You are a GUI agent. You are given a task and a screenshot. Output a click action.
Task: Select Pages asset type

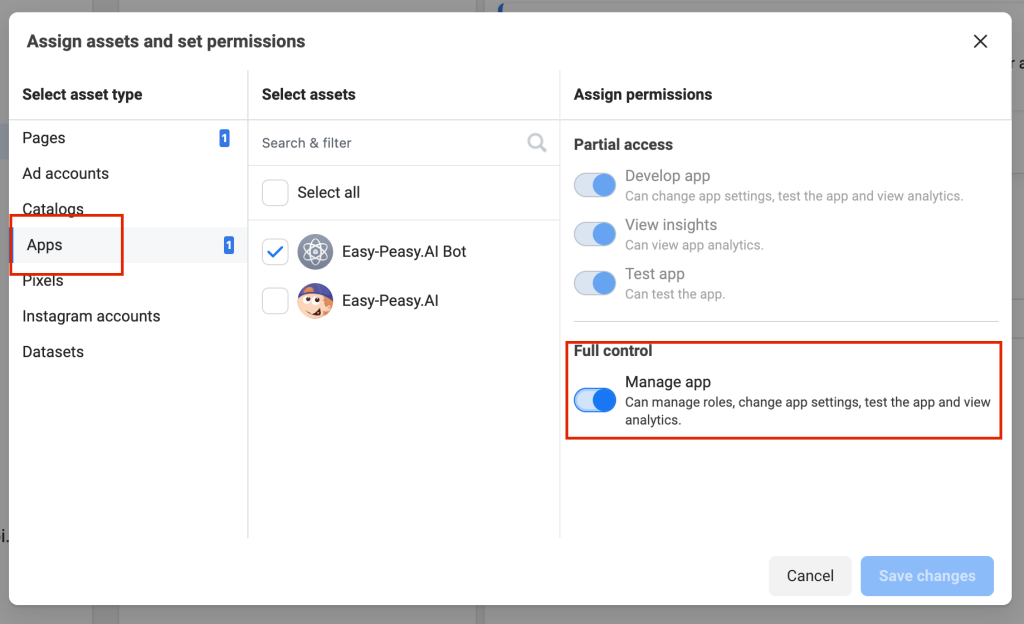click(44, 138)
